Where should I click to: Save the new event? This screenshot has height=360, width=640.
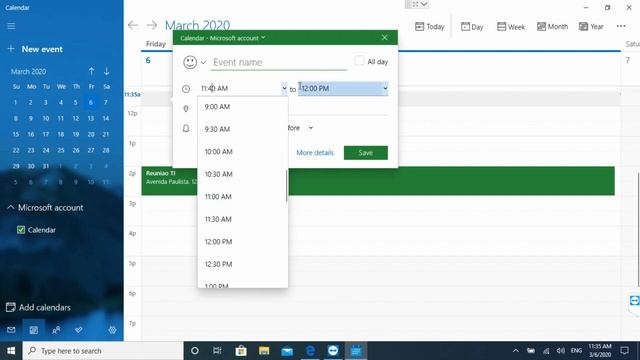point(366,153)
